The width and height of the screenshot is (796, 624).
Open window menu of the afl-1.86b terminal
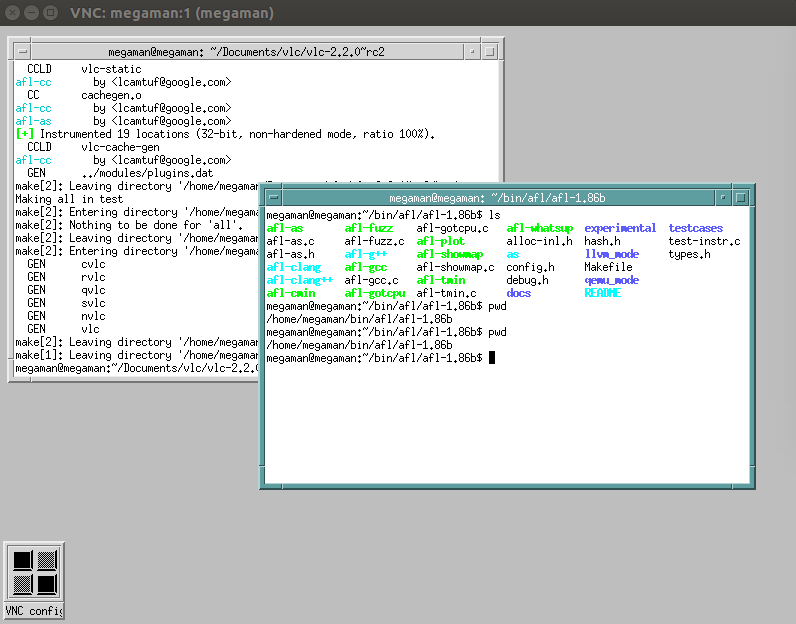coord(274,197)
